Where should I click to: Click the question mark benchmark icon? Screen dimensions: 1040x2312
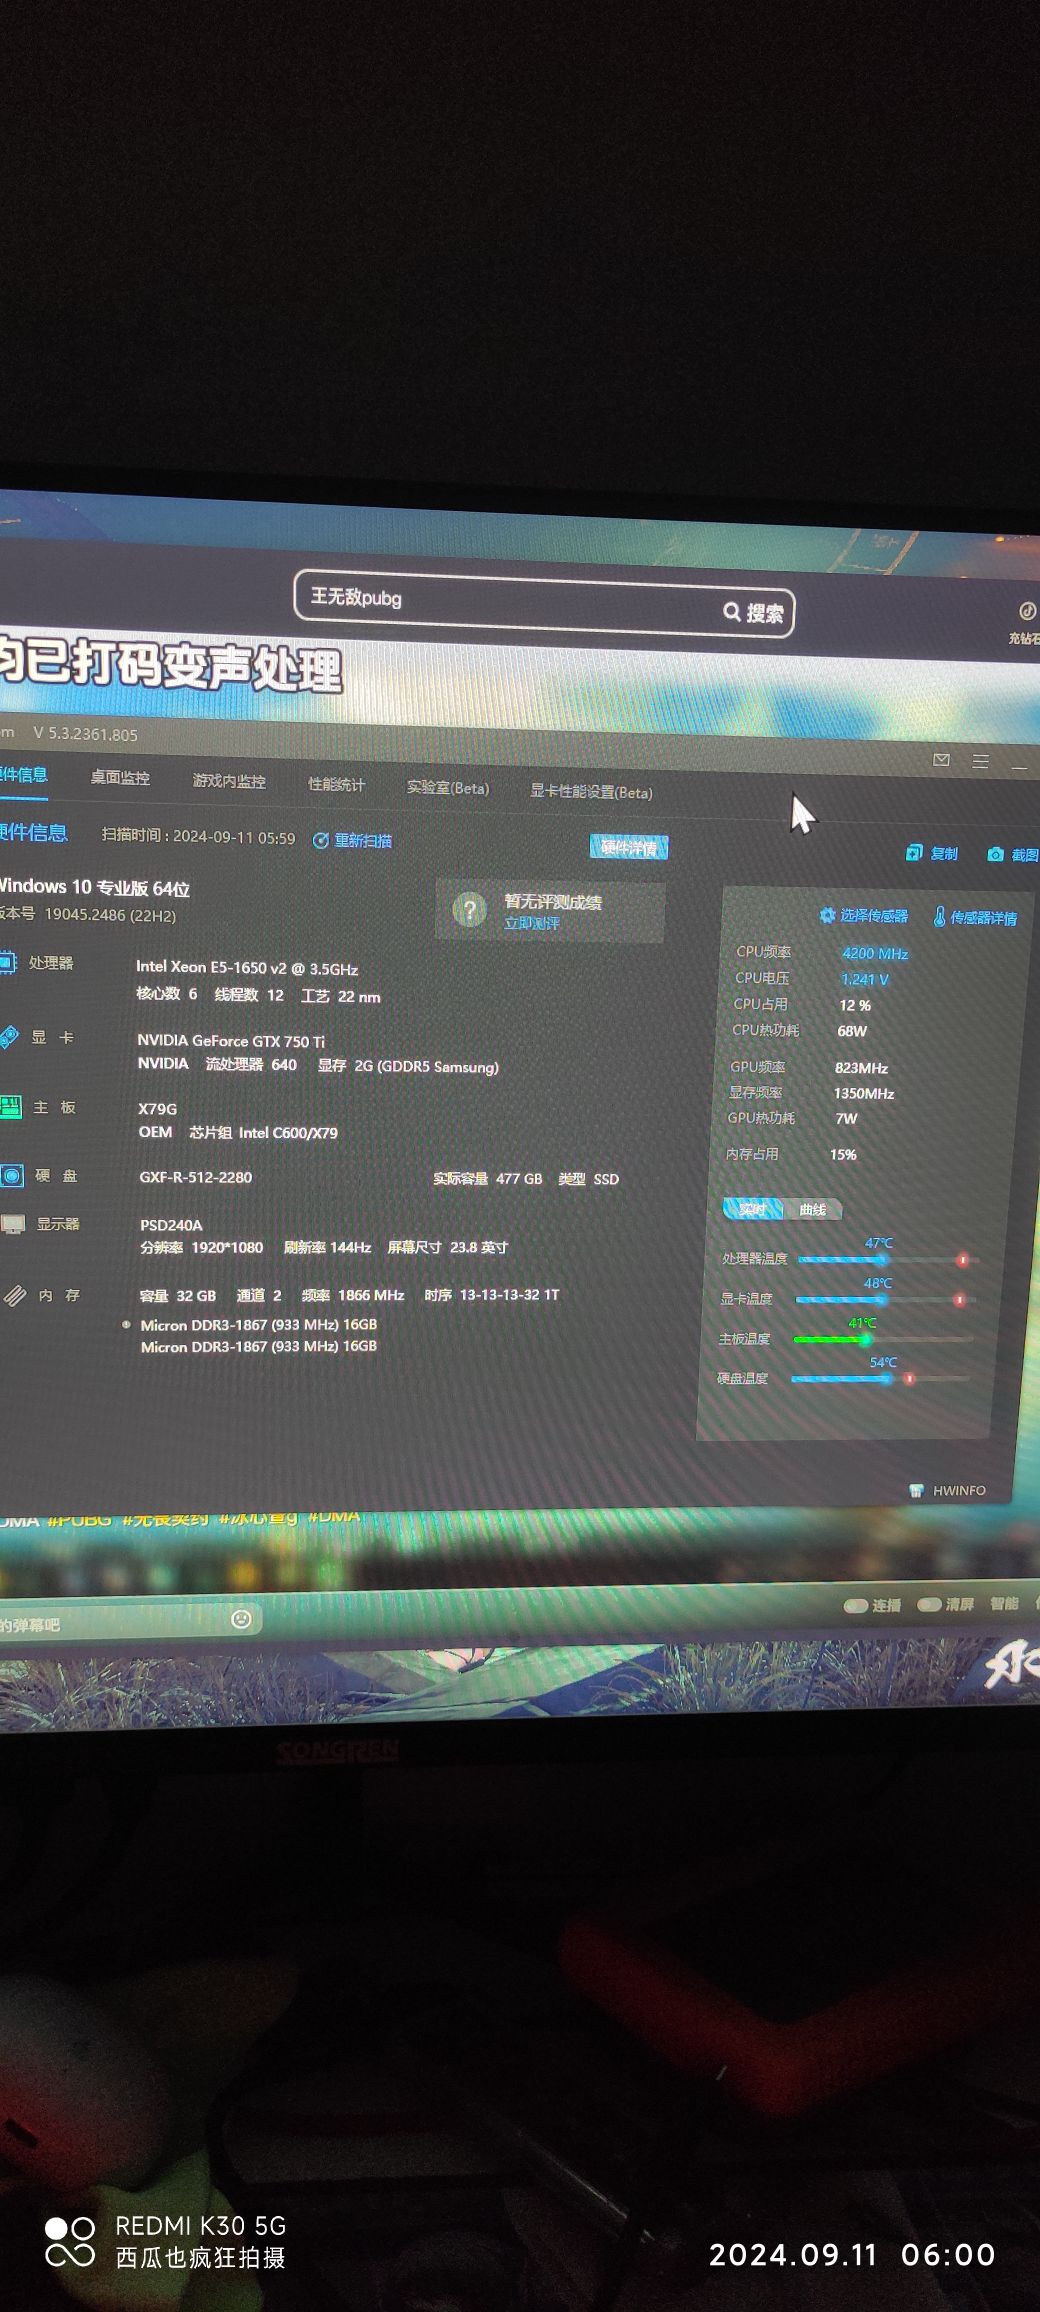point(469,910)
